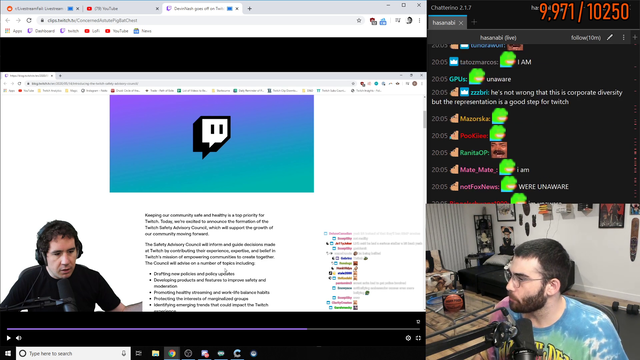Open Task View on taskbar
The width and height of the screenshot is (640, 360).
(x=139, y=353)
